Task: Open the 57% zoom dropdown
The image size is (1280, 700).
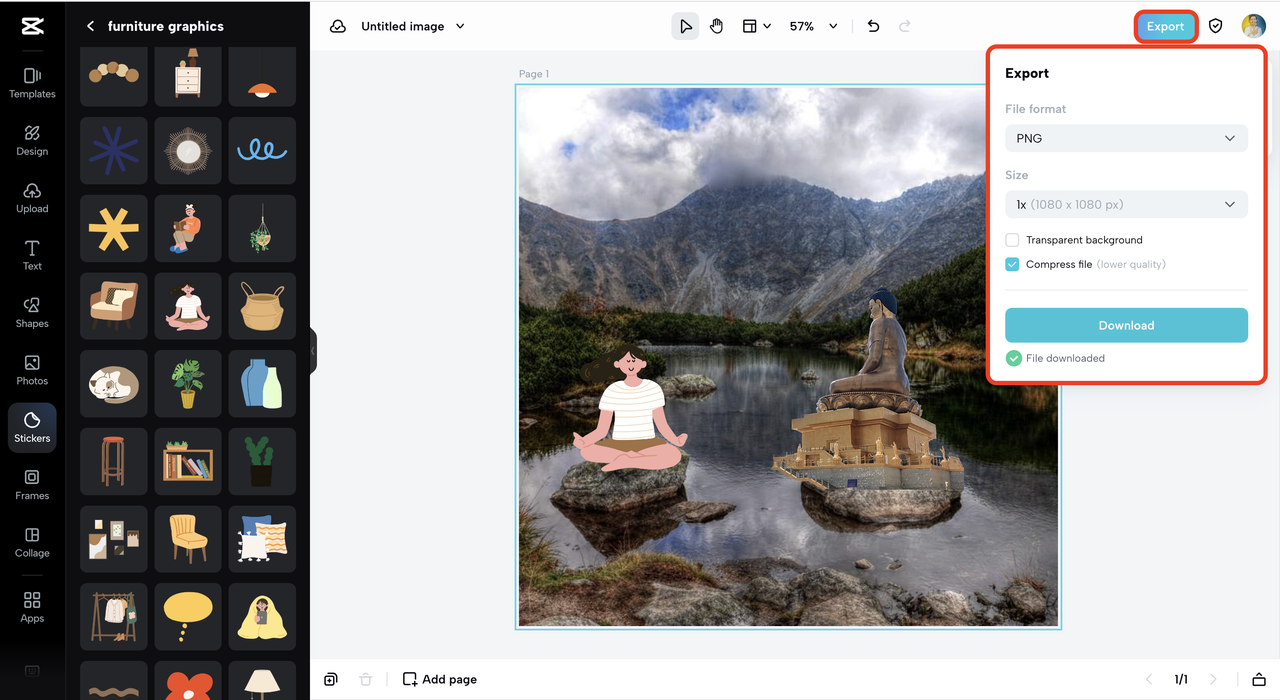Action: tap(813, 26)
